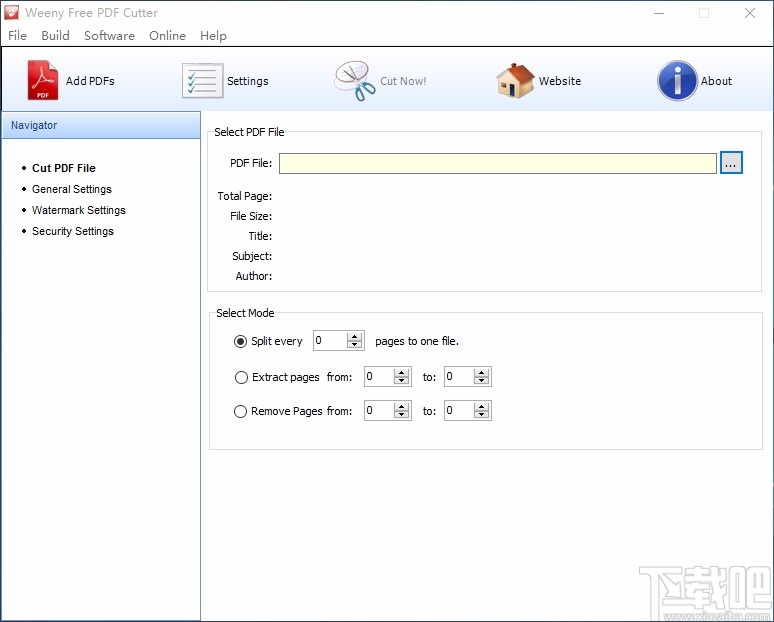Click the Add PDFs toolbar label

point(90,81)
